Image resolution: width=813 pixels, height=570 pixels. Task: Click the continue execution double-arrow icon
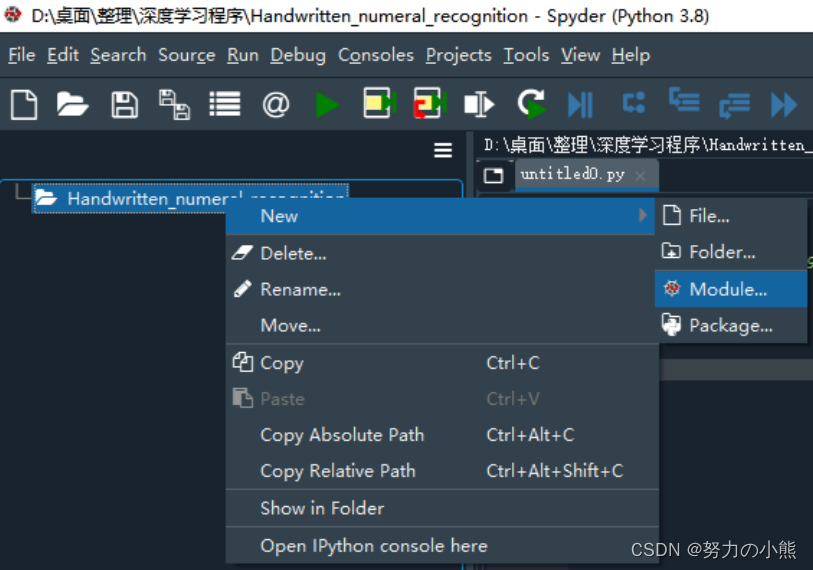[x=784, y=105]
